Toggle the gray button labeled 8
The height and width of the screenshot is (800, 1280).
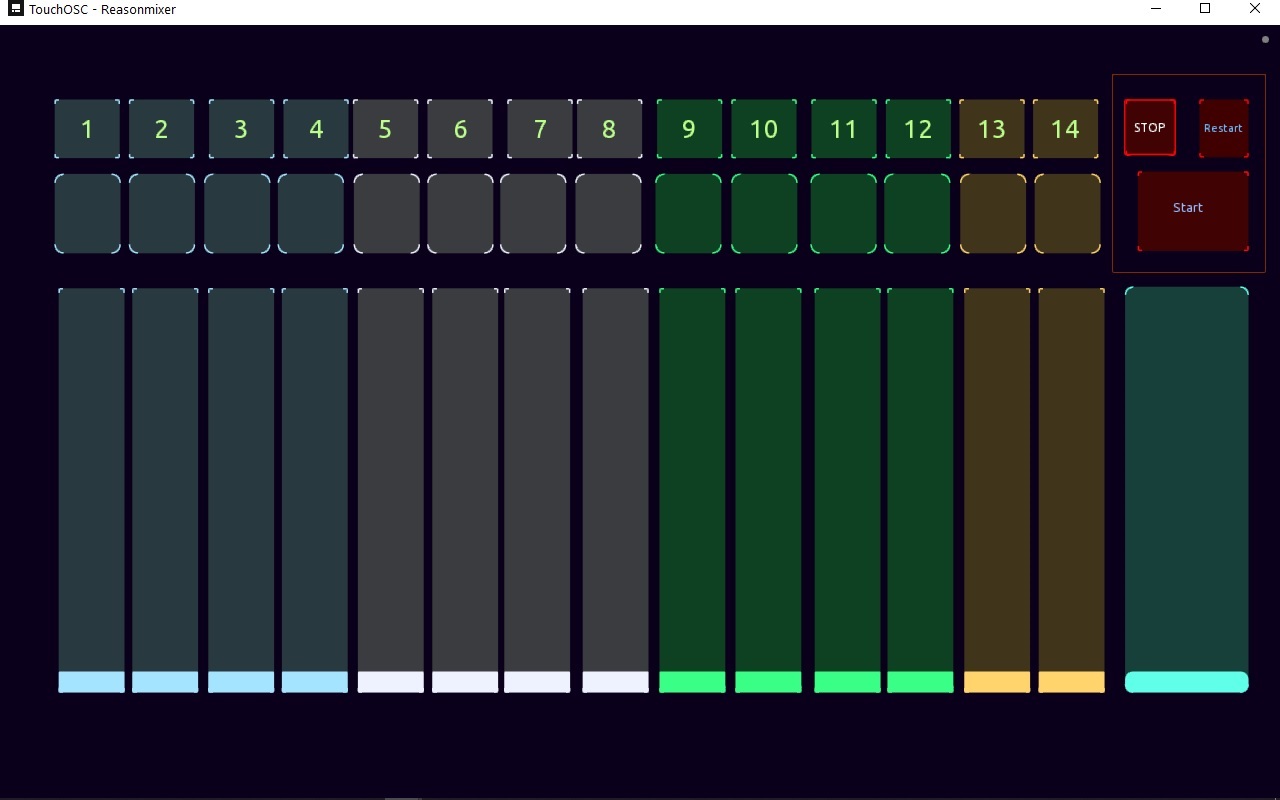click(x=610, y=129)
